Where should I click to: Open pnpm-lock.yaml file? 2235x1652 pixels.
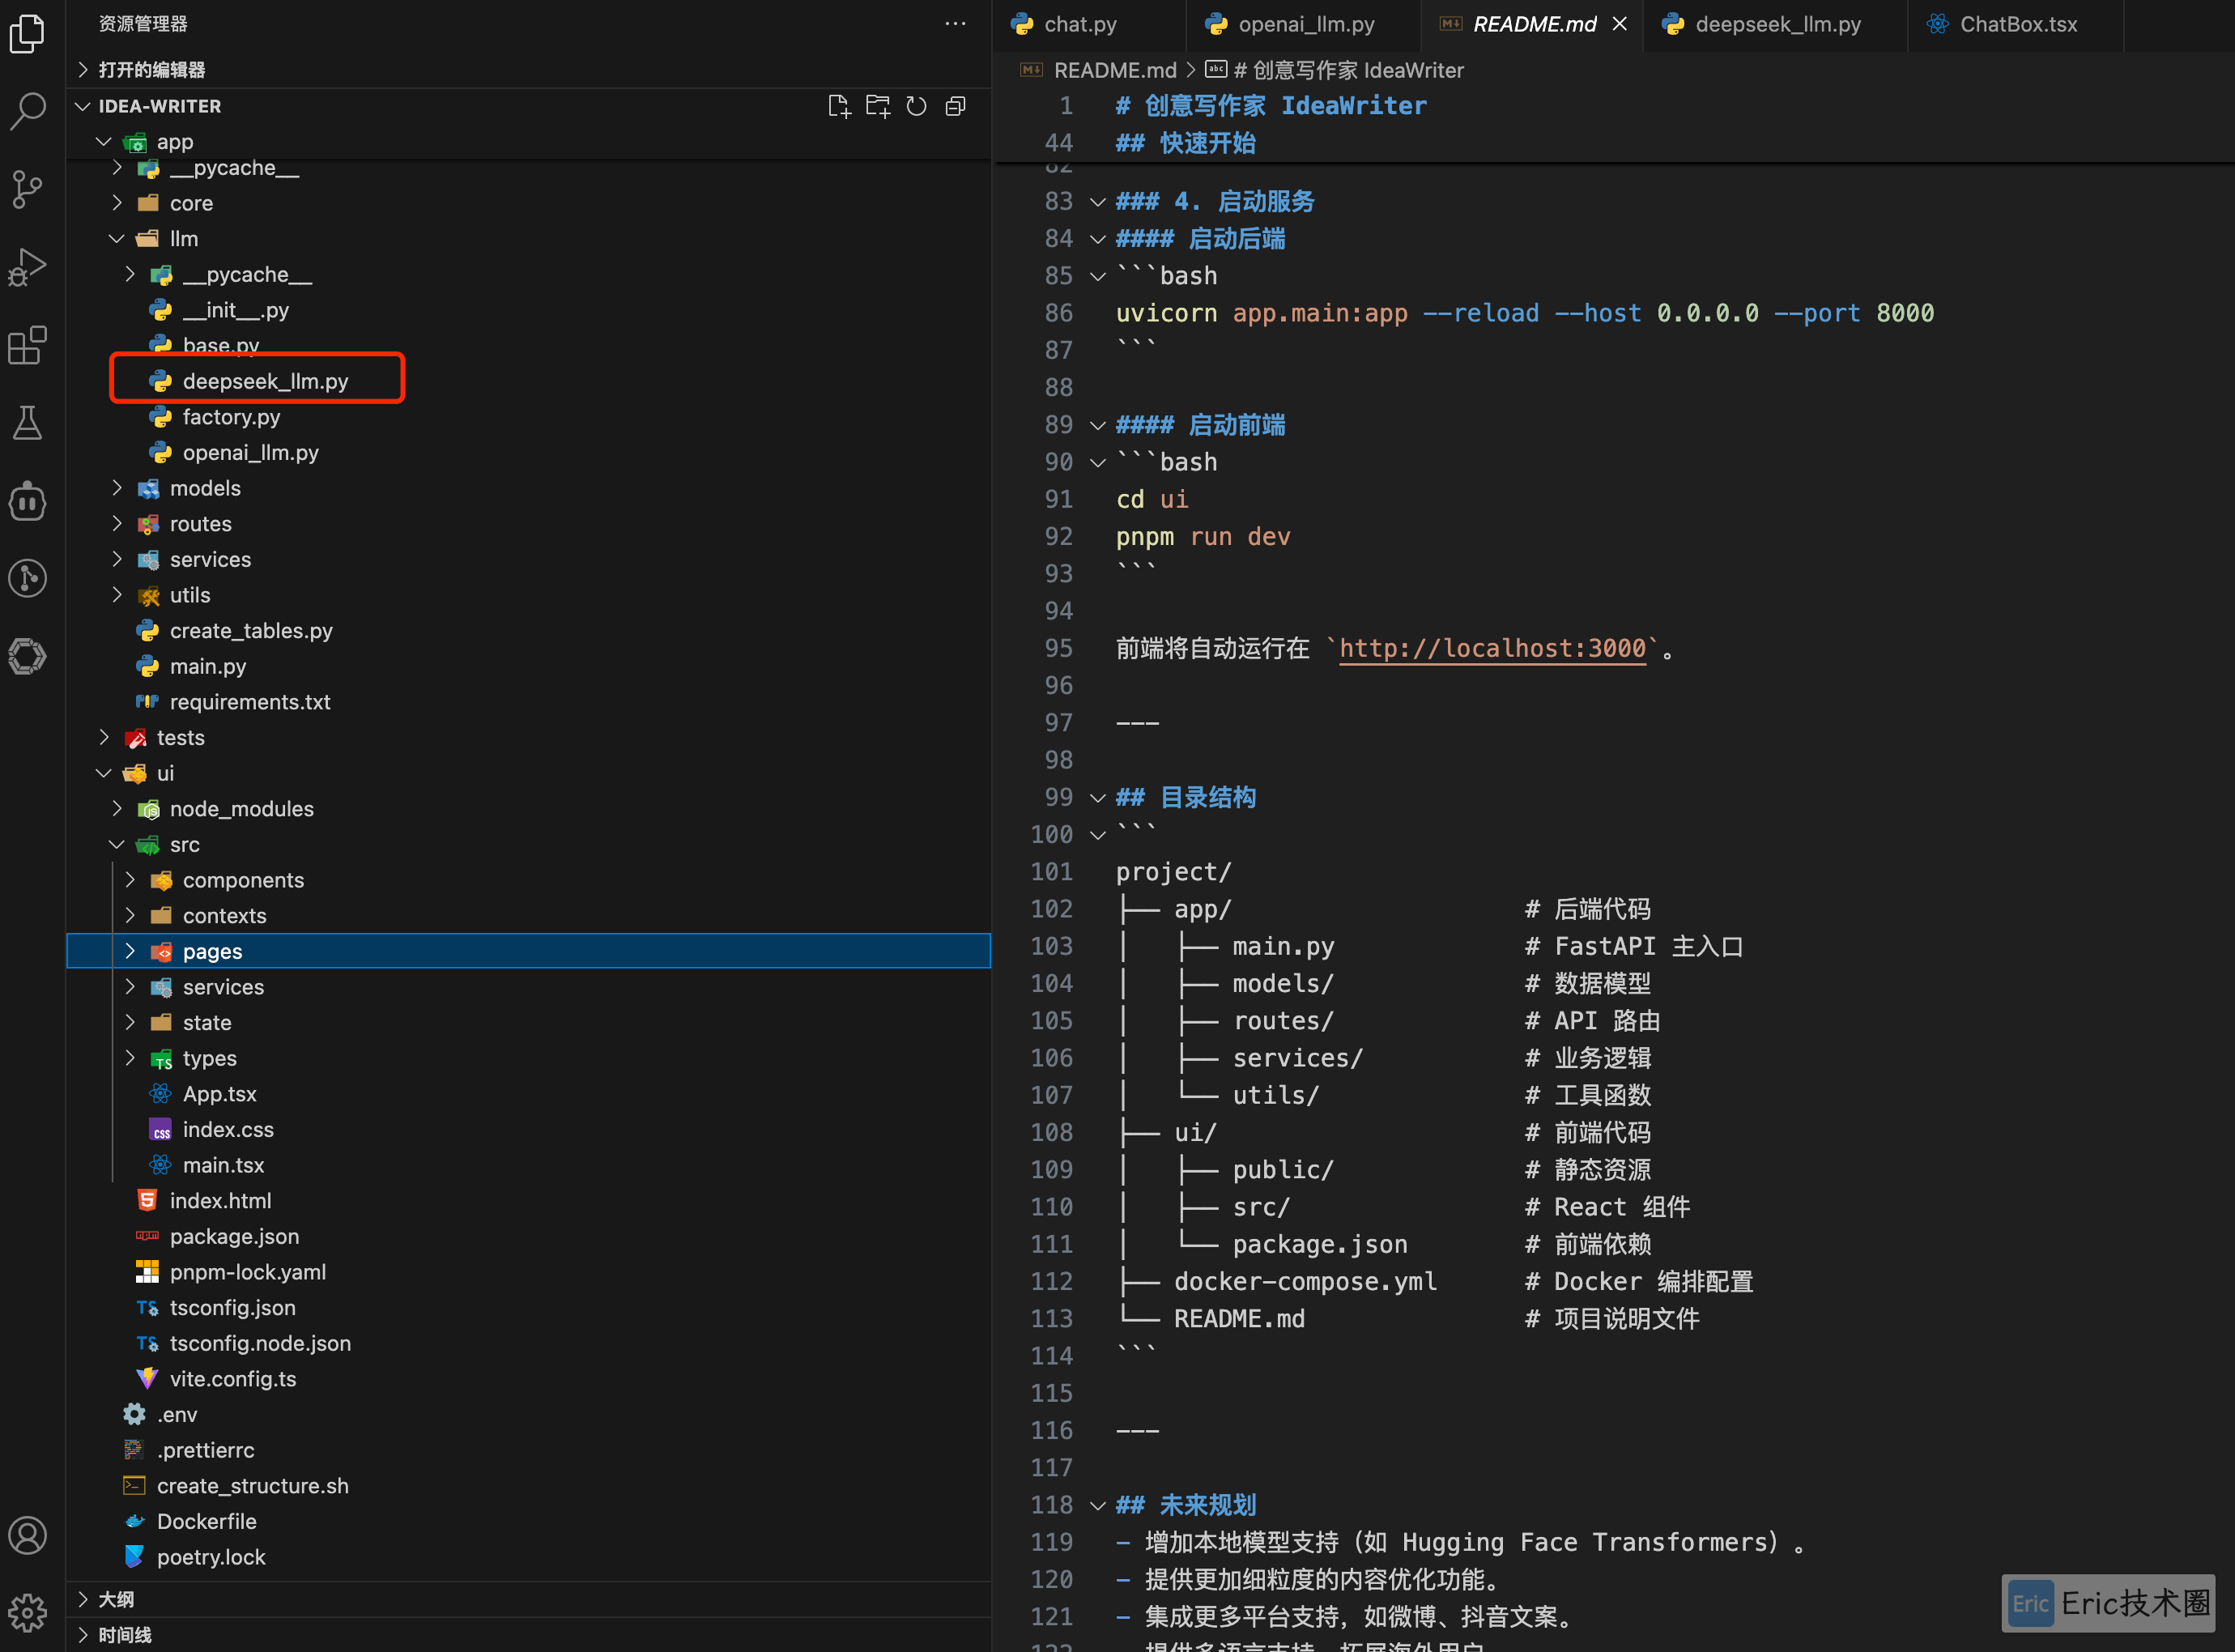click(x=528, y=1272)
